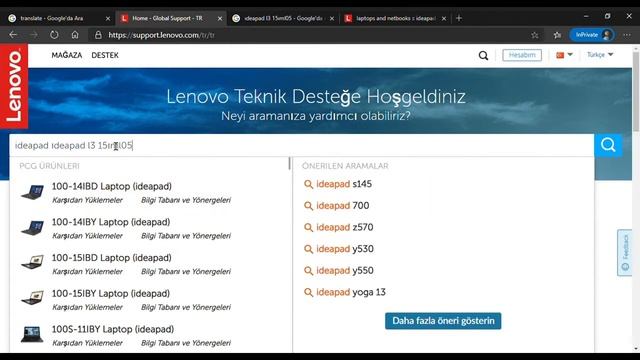Choose suggested search ideapad s145
640x360 pixels.
tap(338, 184)
